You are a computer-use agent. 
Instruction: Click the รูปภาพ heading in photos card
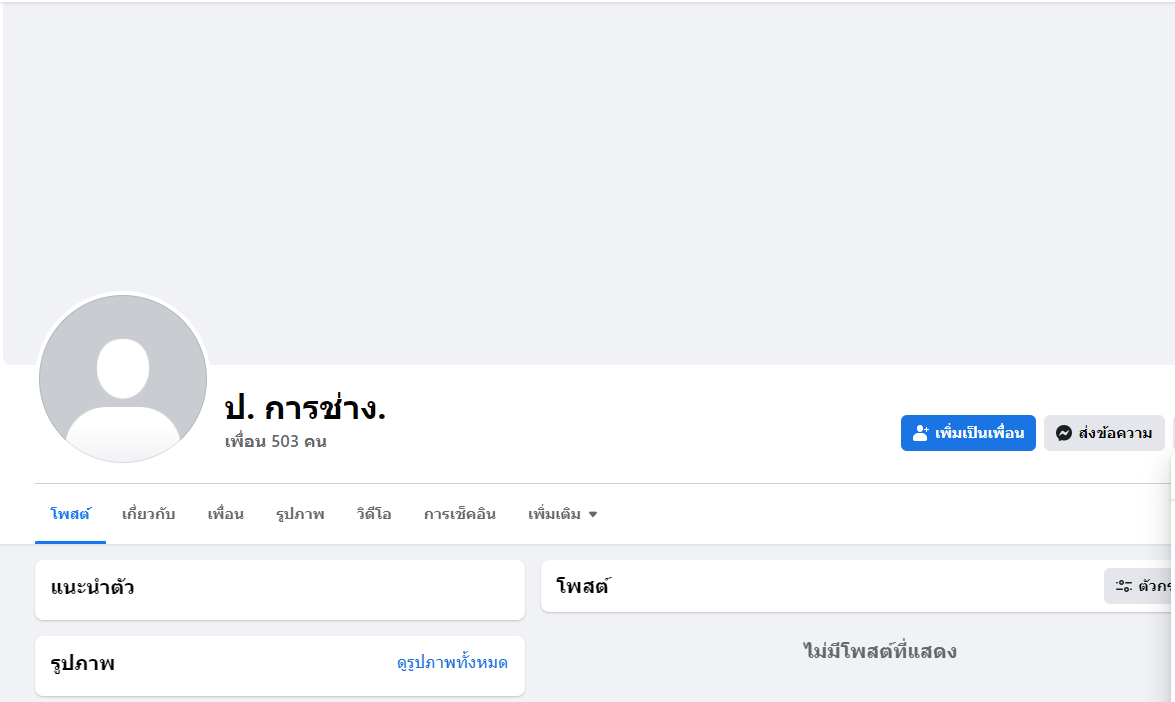[83, 663]
